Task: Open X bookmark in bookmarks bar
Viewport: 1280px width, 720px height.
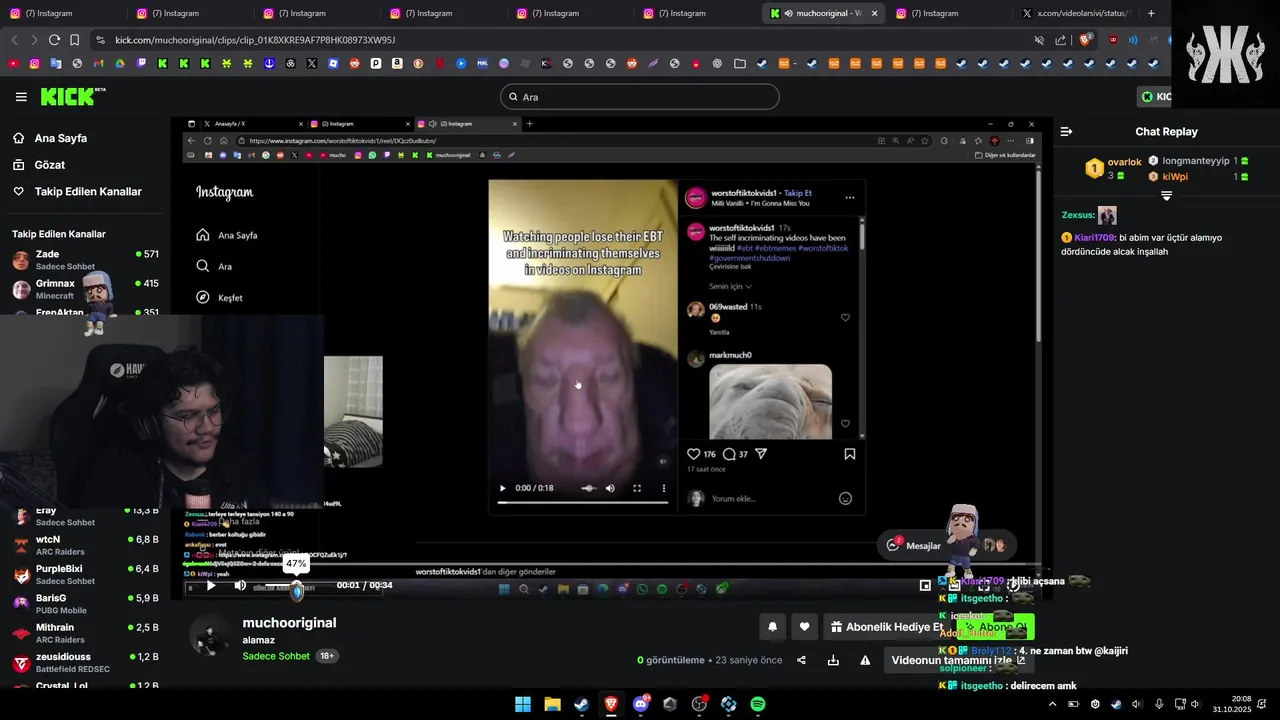Action: click(x=312, y=63)
